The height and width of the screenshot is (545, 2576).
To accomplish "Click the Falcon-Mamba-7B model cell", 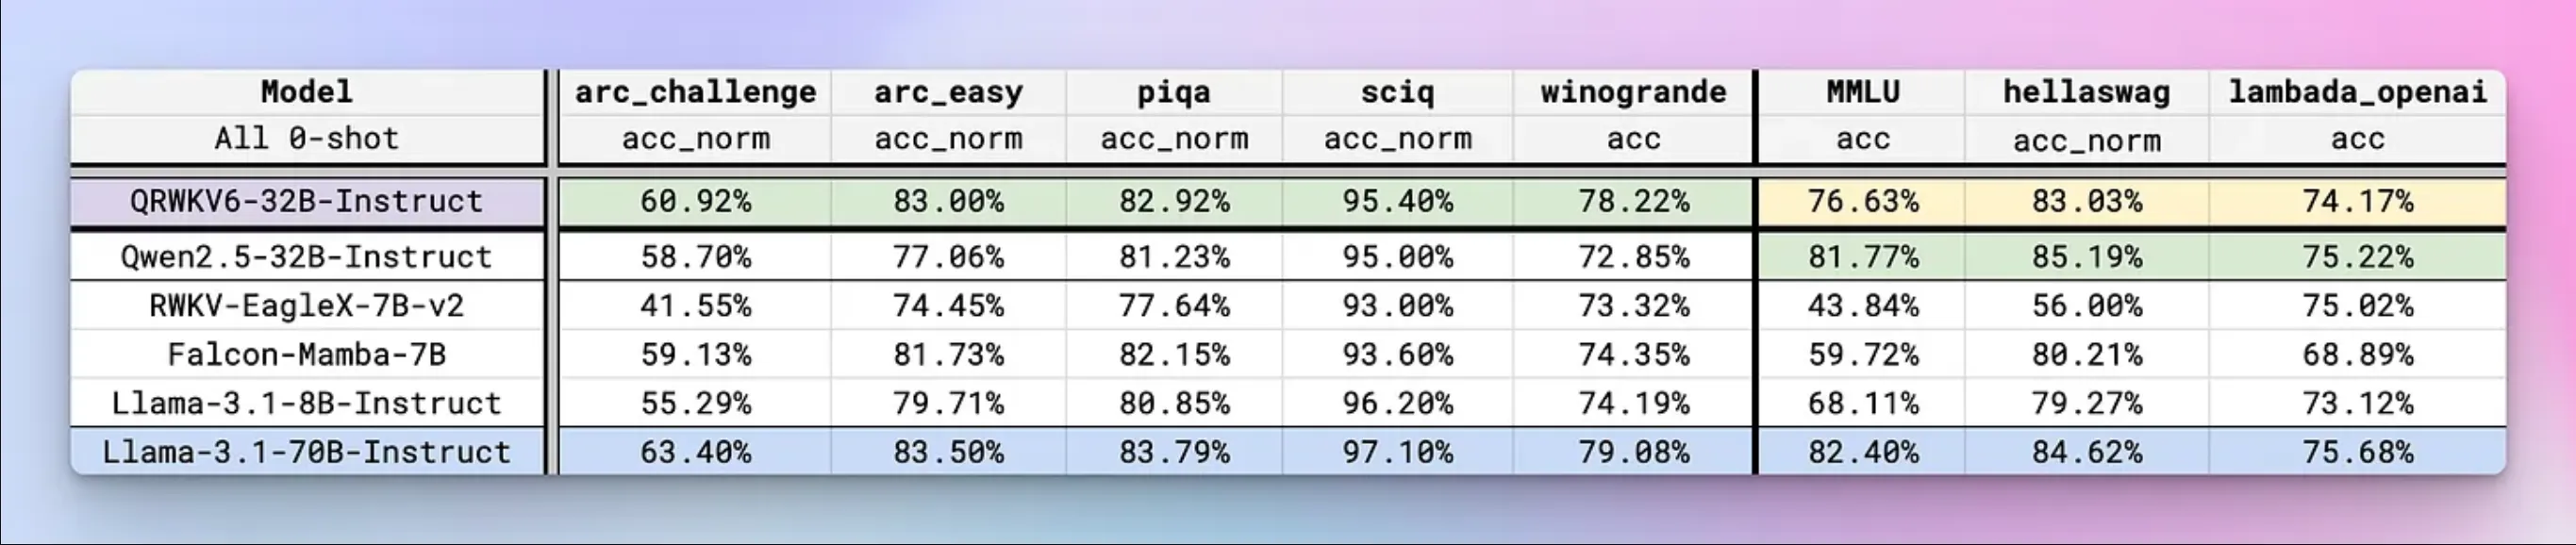I will (x=306, y=354).
